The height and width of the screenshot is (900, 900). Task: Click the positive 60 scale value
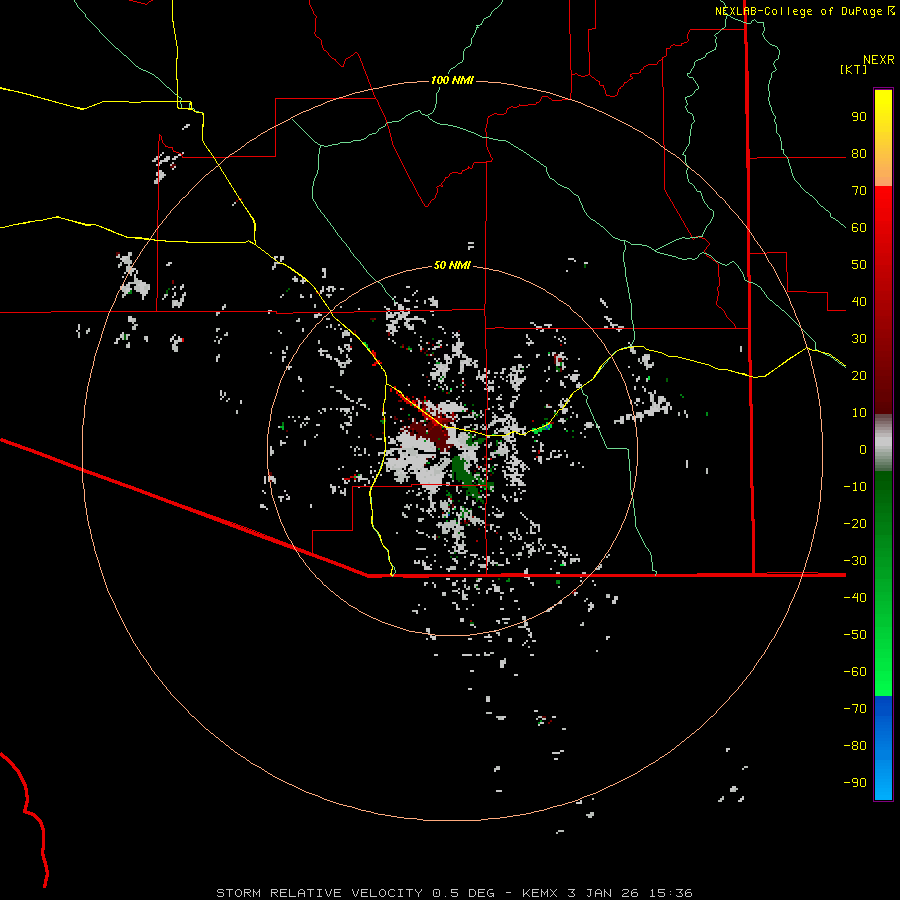(x=859, y=228)
